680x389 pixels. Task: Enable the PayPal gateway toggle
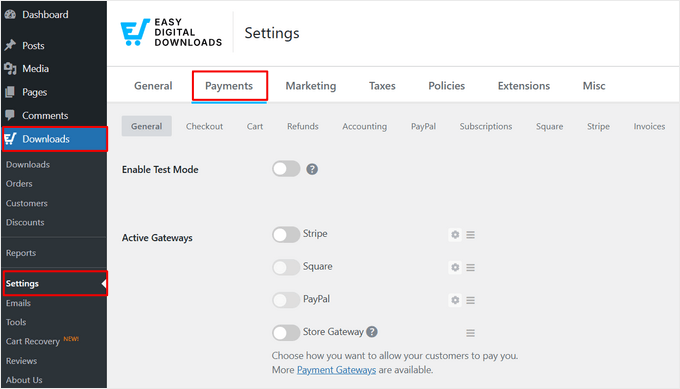click(286, 300)
